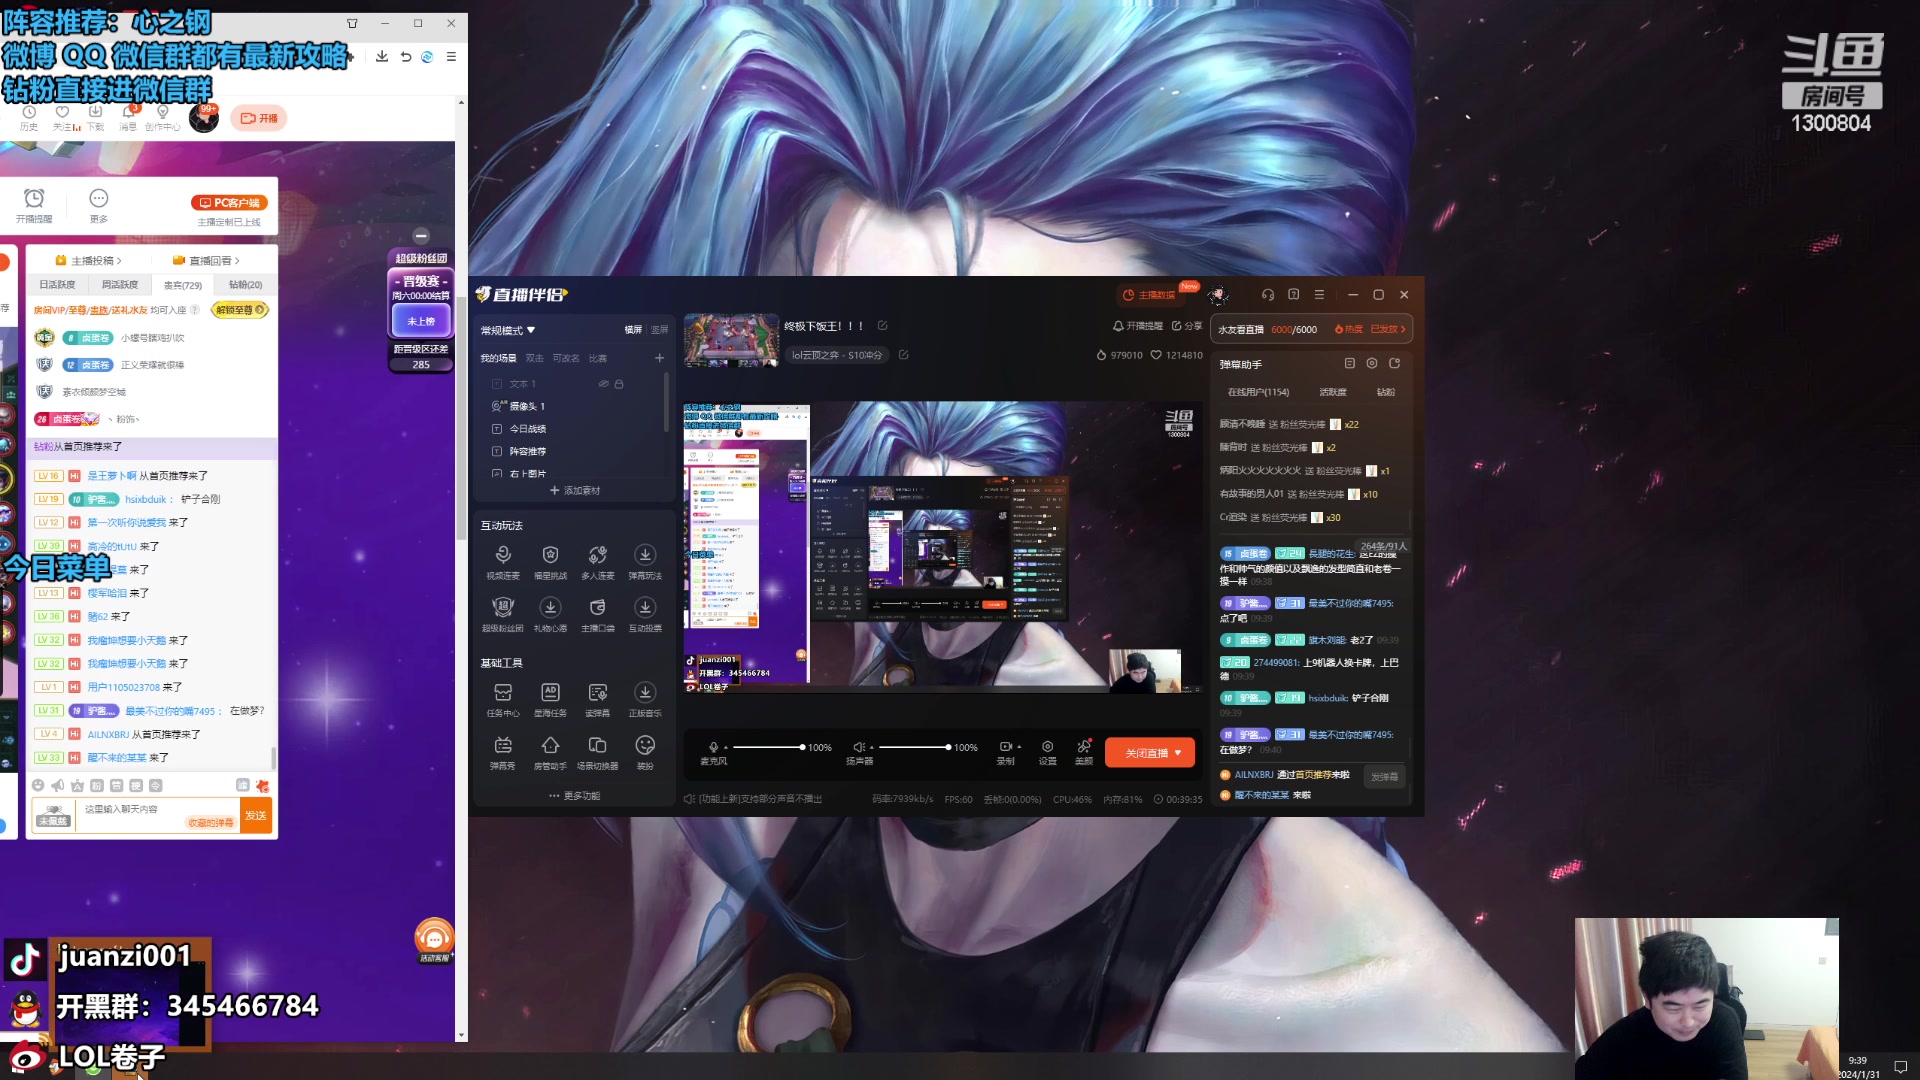Screen dimensions: 1920x1080
Task: Open 福星挑战 challenge icon
Action: (550, 556)
